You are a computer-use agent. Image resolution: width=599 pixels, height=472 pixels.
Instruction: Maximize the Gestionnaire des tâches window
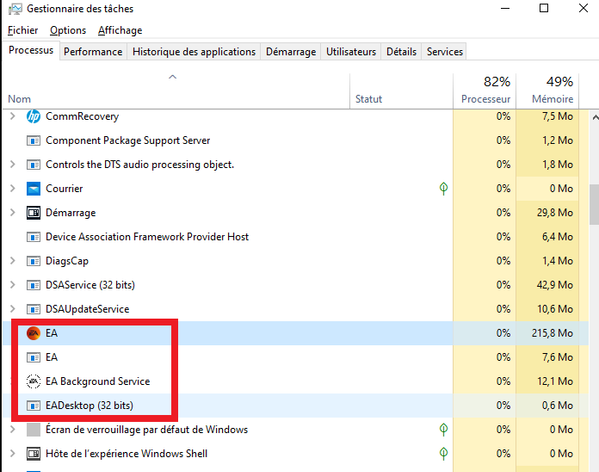[544, 8]
